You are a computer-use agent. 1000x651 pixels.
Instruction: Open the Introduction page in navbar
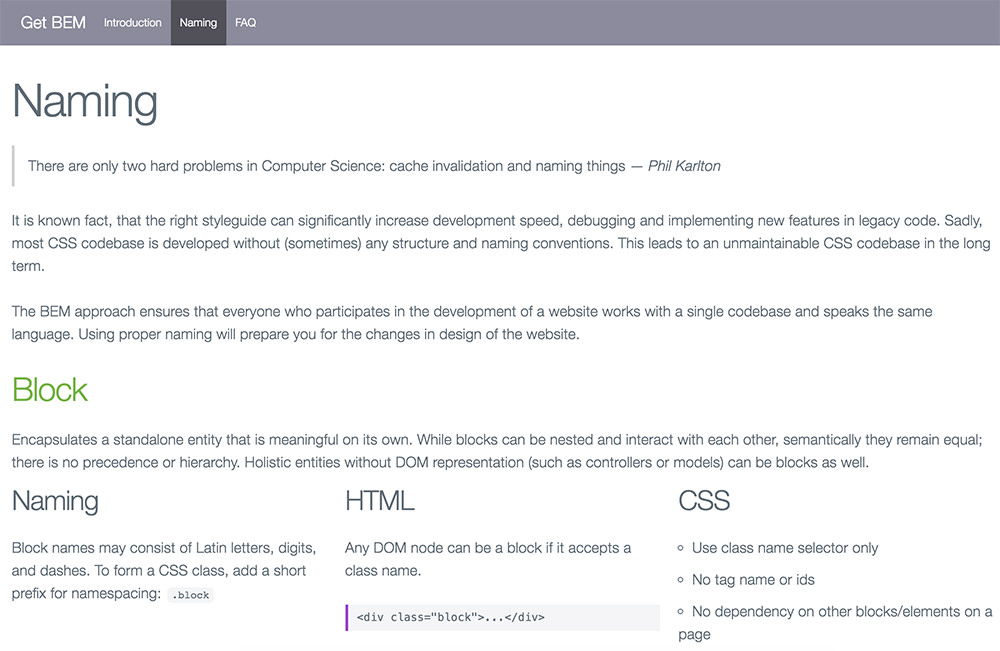(x=132, y=22)
